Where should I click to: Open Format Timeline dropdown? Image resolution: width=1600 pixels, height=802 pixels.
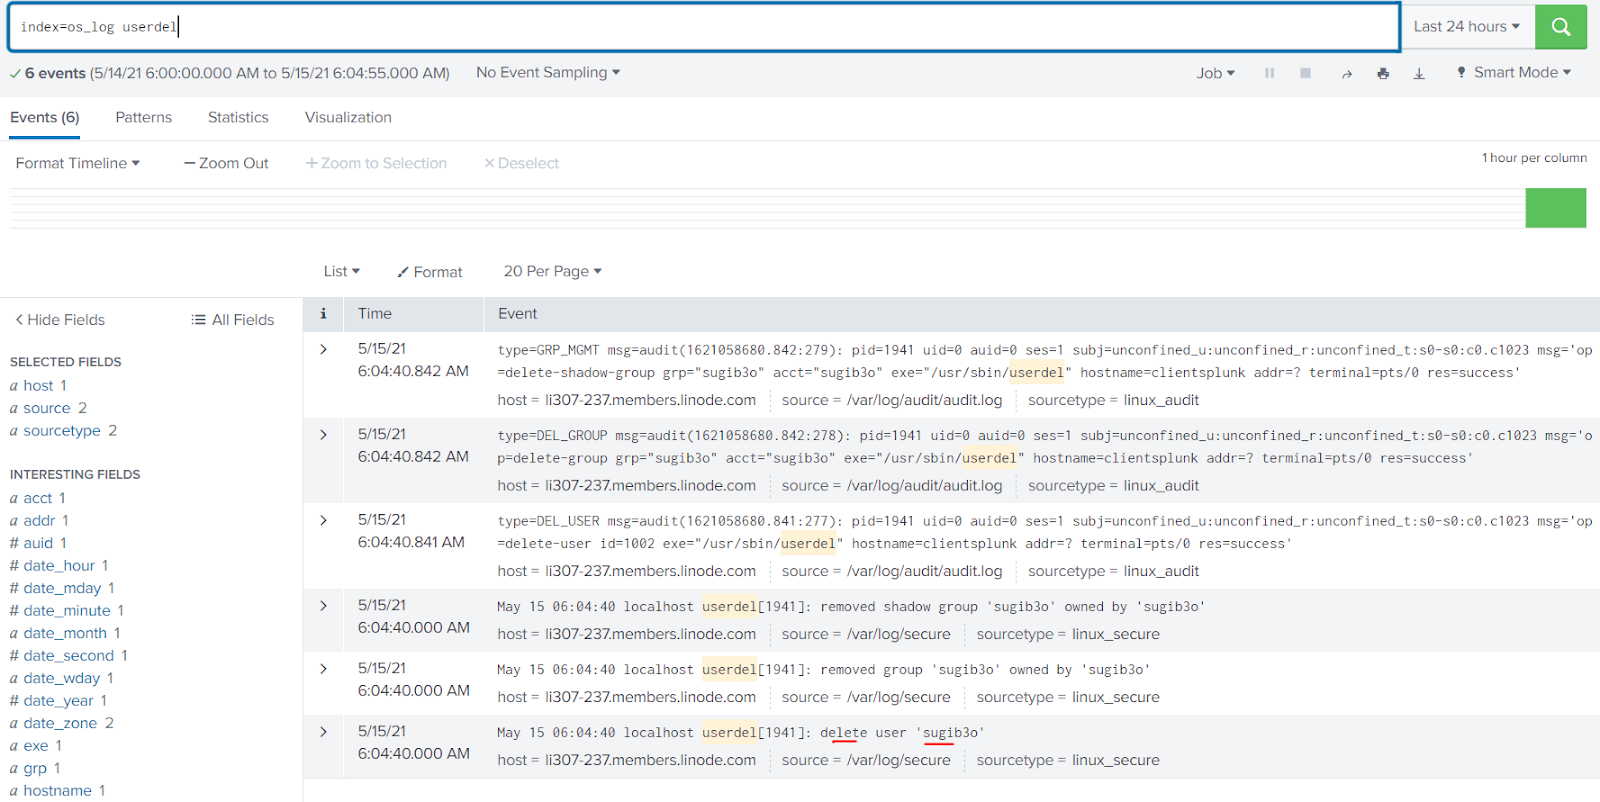78,163
